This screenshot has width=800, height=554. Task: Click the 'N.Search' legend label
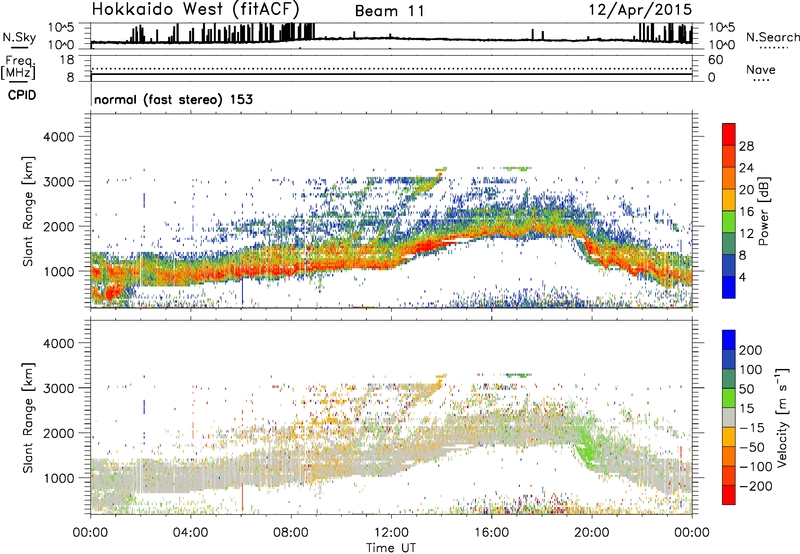click(773, 37)
